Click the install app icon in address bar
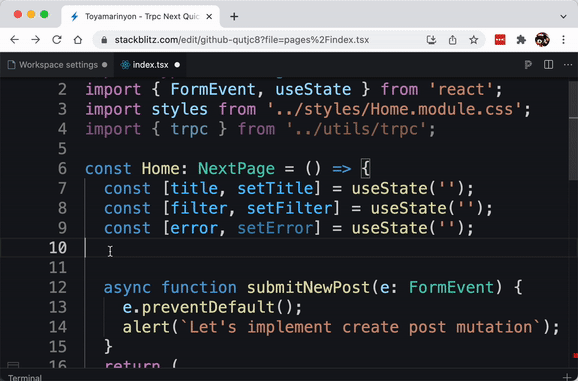Screen dimensions: 578x381 click(x=431, y=40)
